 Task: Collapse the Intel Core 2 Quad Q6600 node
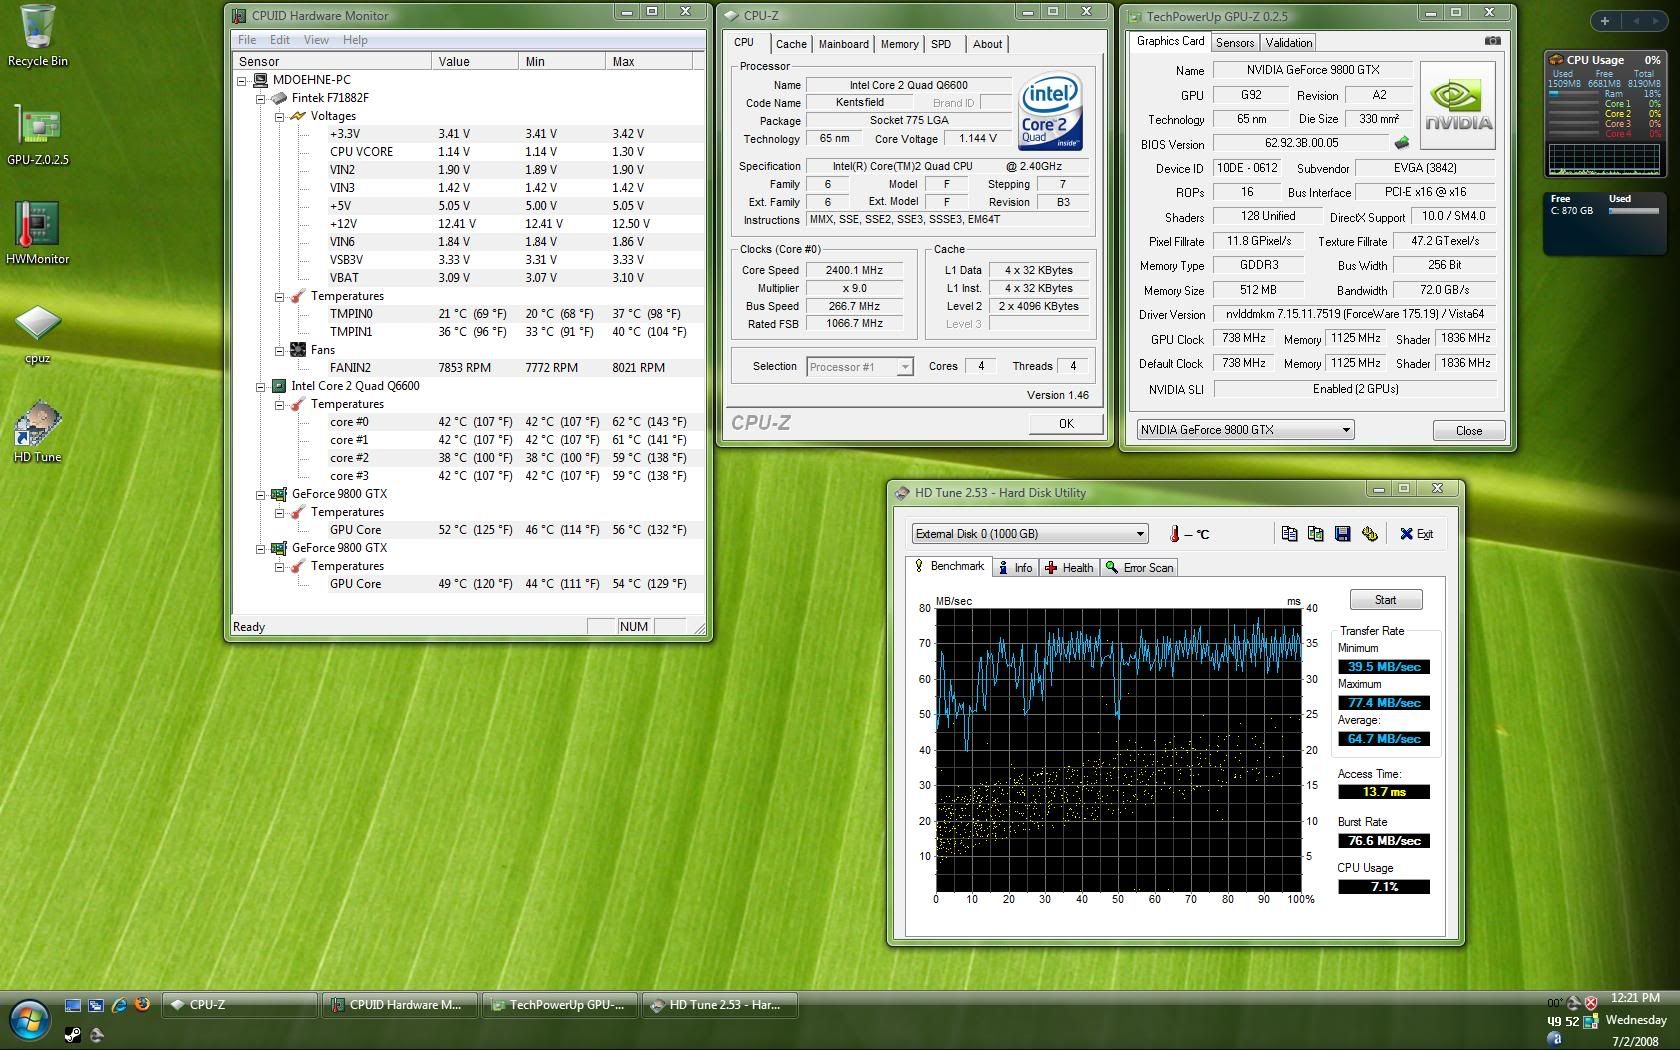[261, 386]
